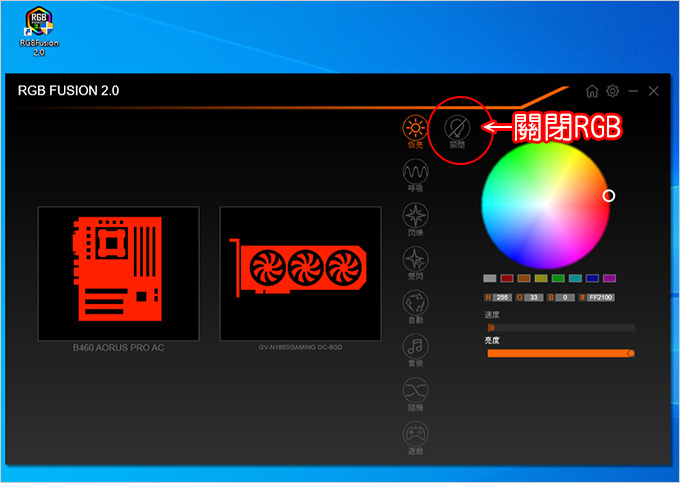The width and height of the screenshot is (680, 483).
Task: Pick the blue color swatch
Action: click(x=592, y=278)
